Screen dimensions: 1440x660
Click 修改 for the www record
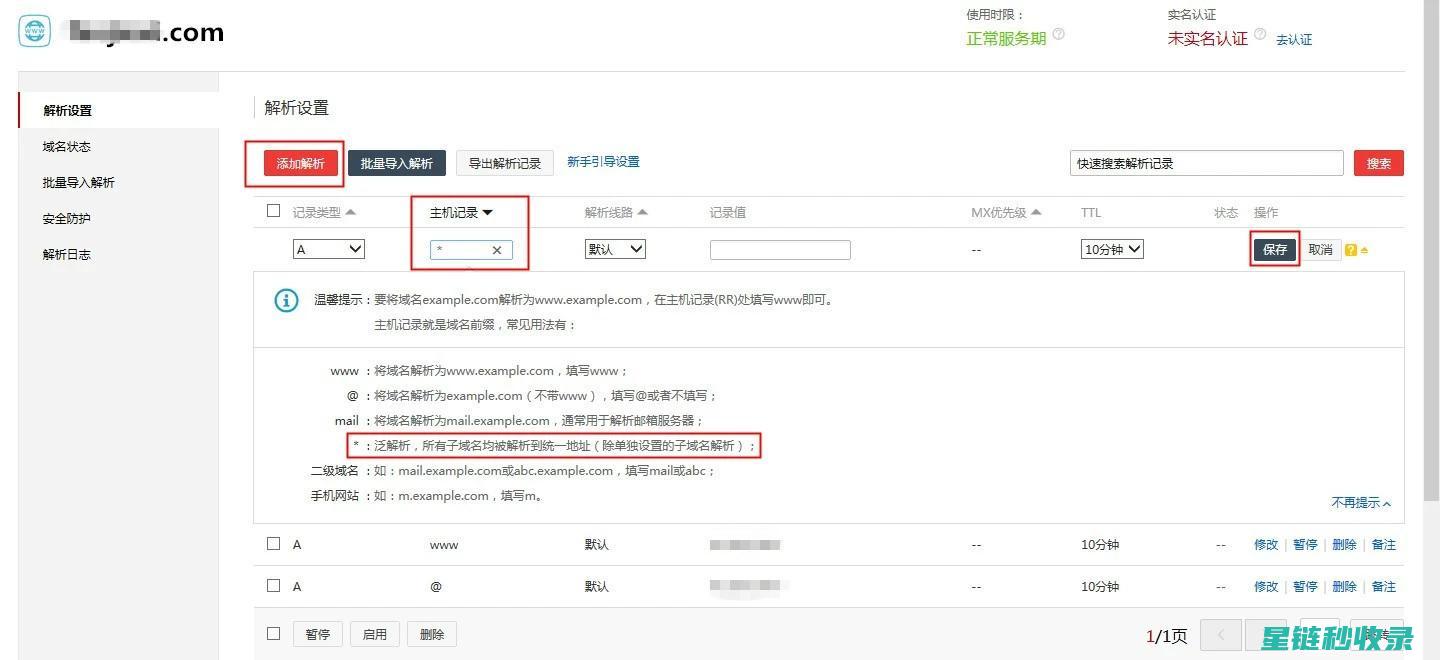(1266, 545)
